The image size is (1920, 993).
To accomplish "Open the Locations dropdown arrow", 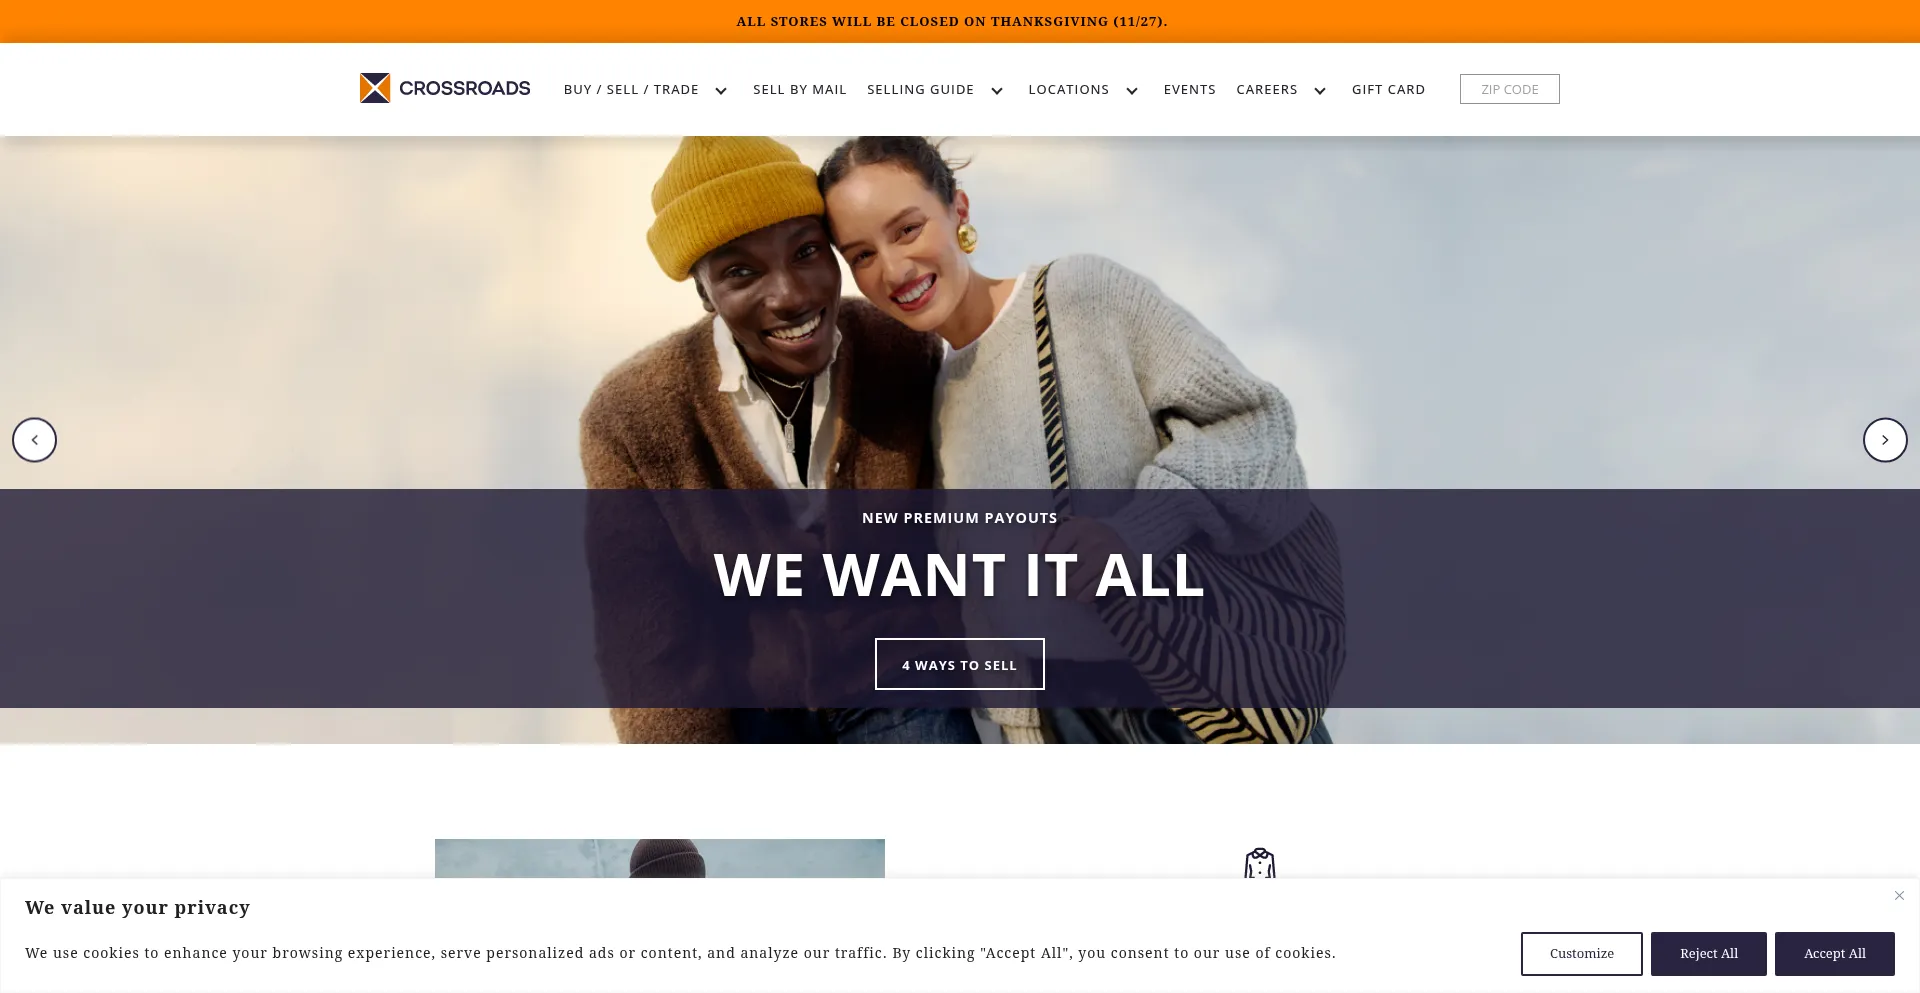I will pyautogui.click(x=1132, y=91).
